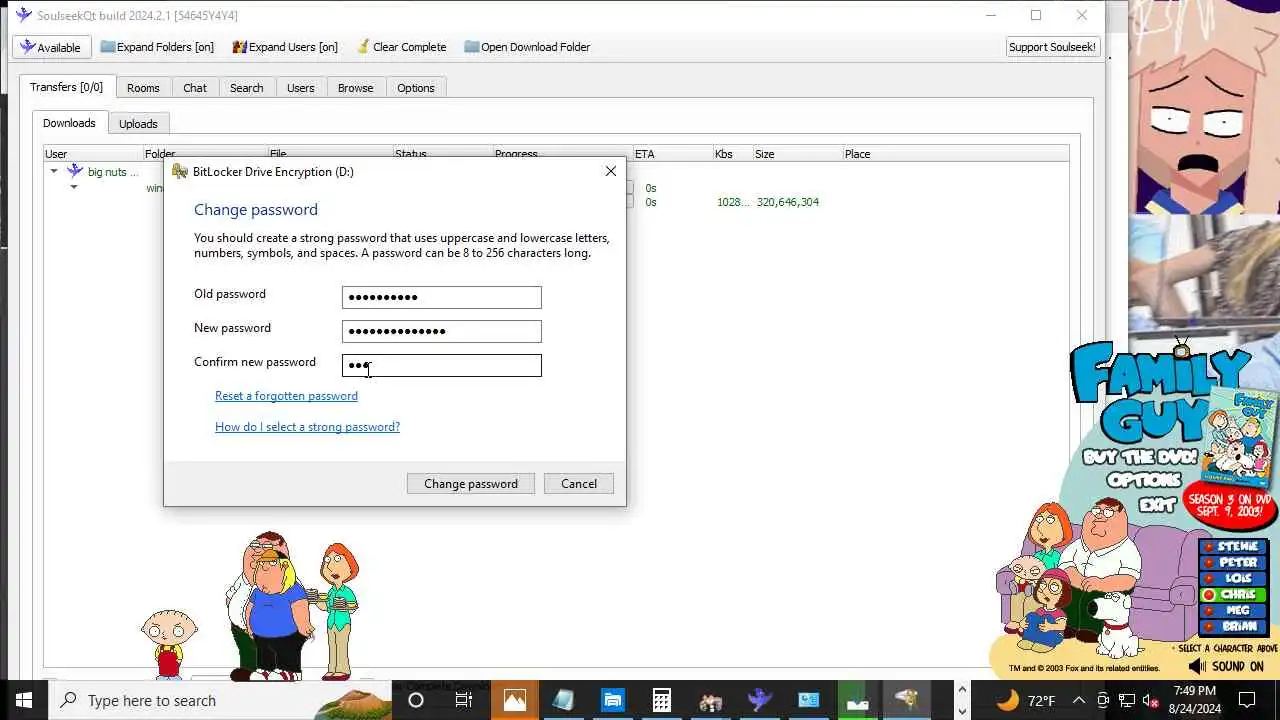Open File Explorer from the taskbar

pos(613,700)
